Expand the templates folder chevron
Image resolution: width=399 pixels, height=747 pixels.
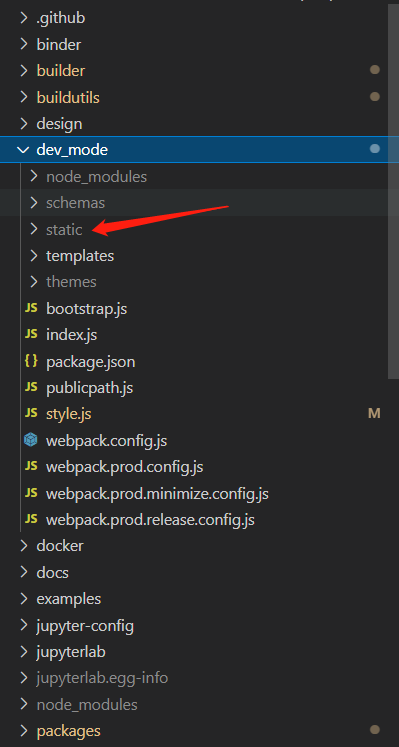tap(33, 256)
